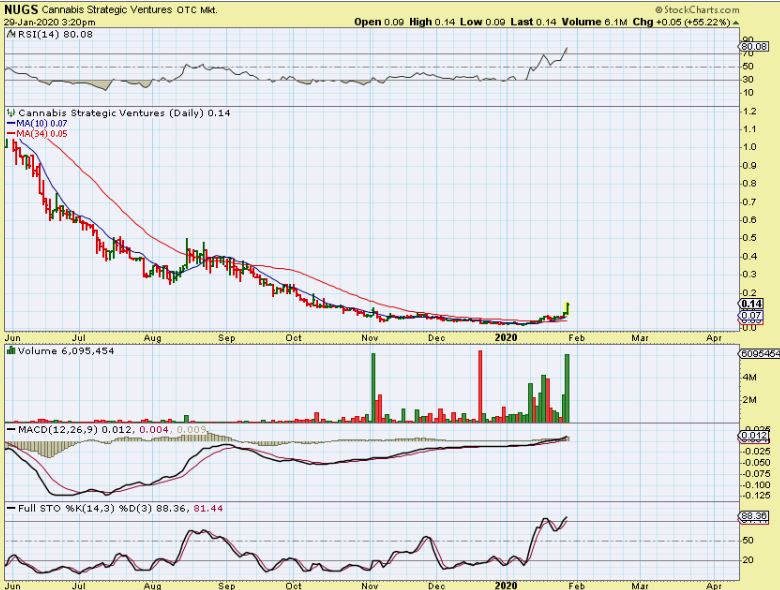Click the Volume 6.1M header value
This screenshot has width=780, height=590.
(595, 22)
